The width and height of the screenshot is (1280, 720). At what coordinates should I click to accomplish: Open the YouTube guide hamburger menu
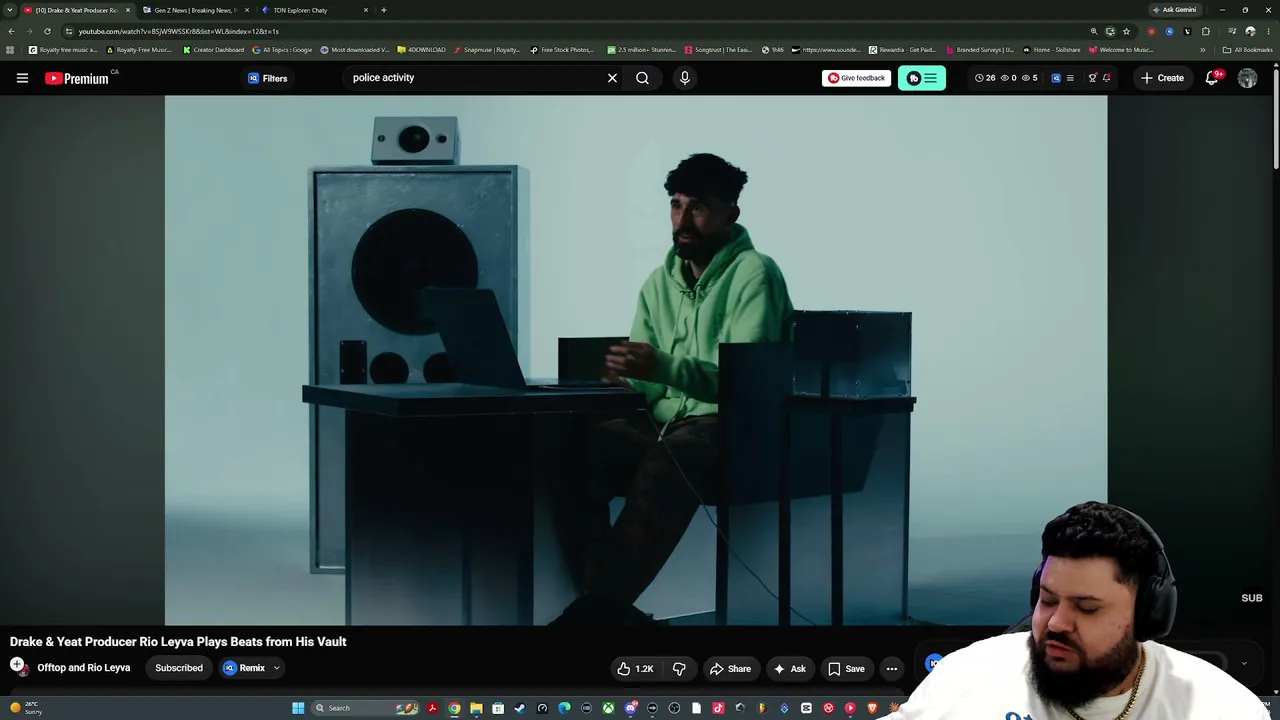point(22,78)
